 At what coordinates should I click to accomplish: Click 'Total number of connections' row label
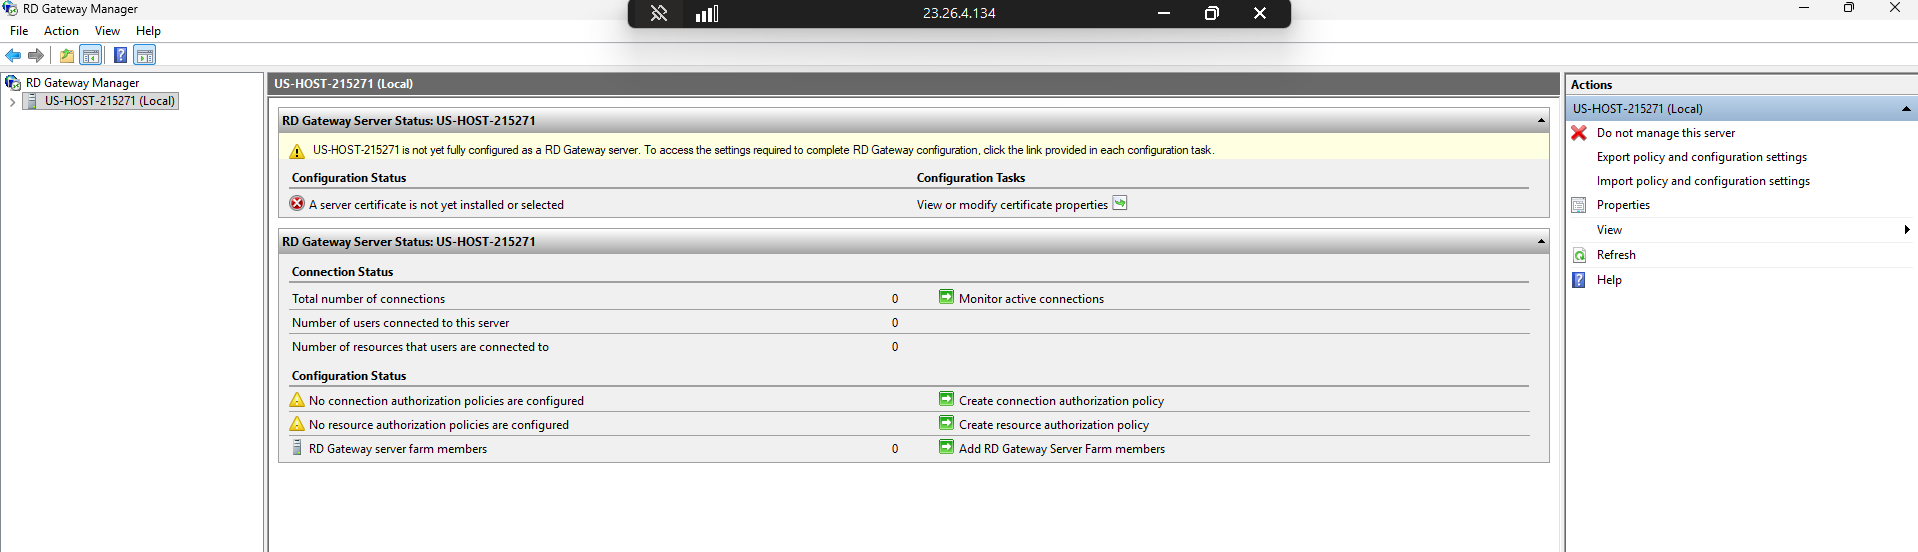point(368,299)
